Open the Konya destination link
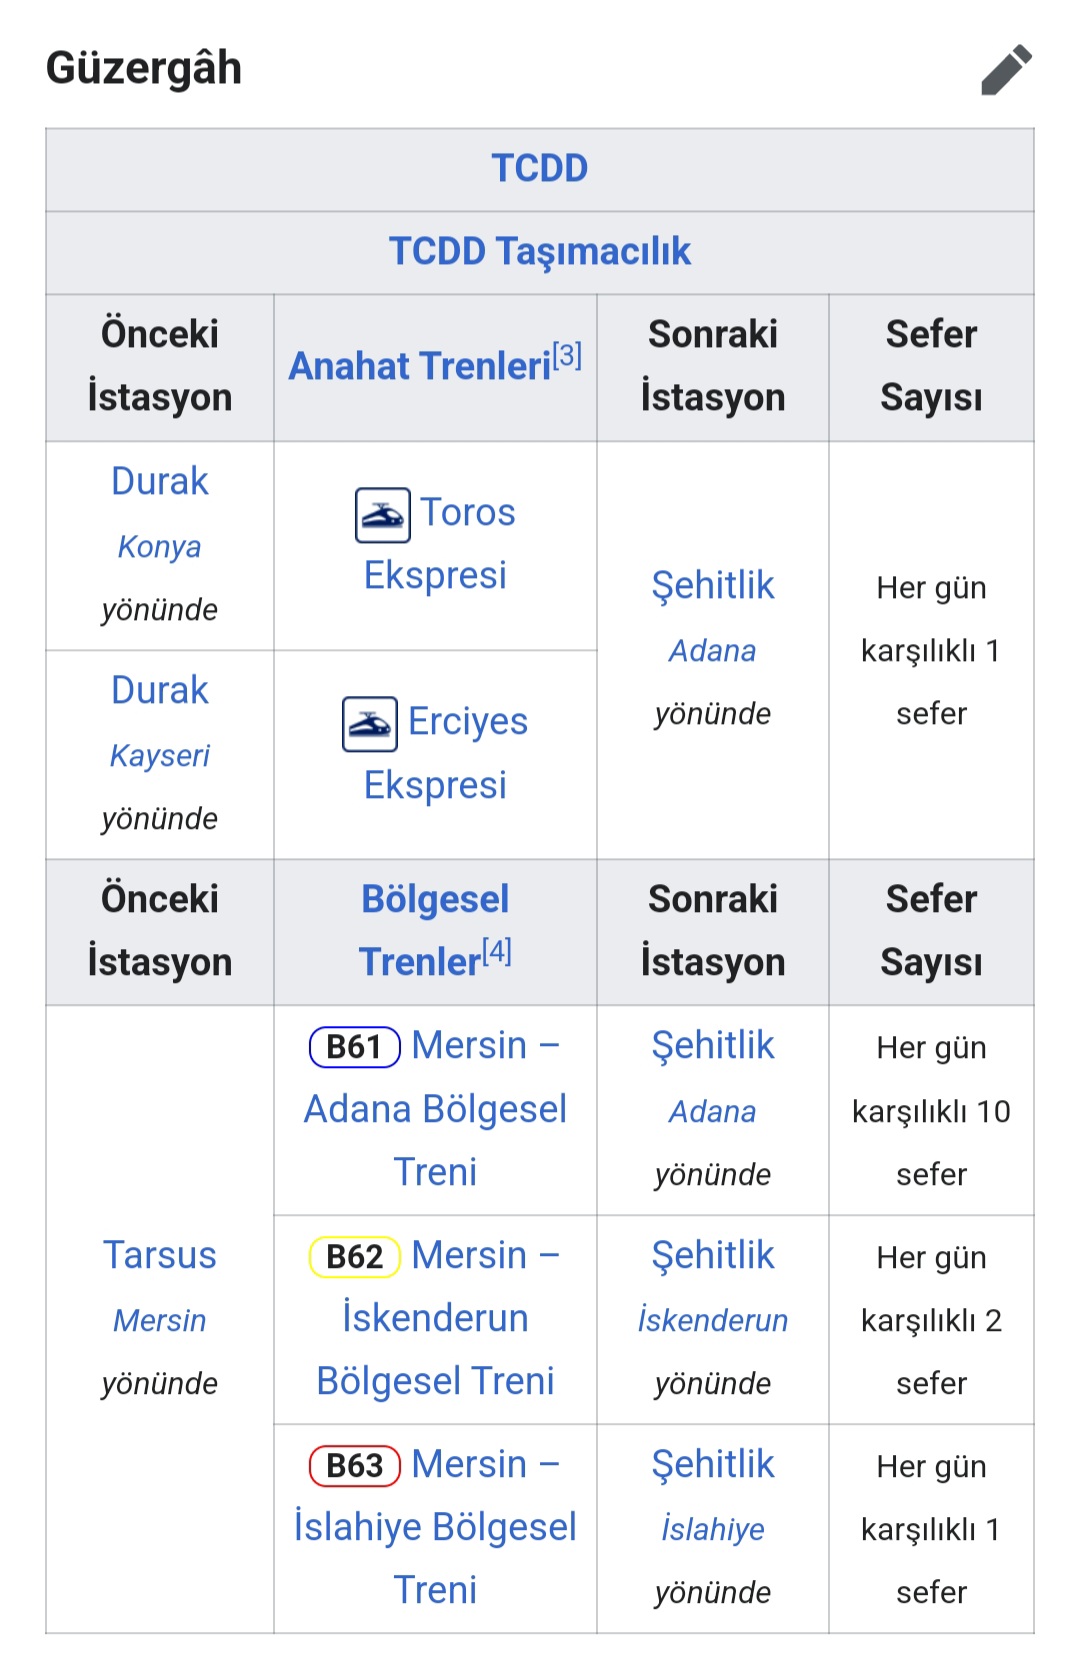This screenshot has height=1665, width=1080. (160, 547)
